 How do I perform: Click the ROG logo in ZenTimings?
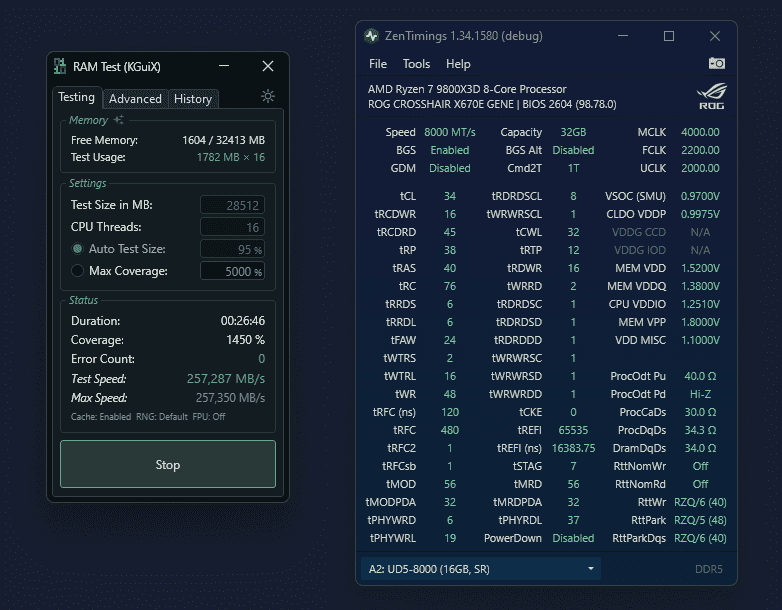point(711,97)
